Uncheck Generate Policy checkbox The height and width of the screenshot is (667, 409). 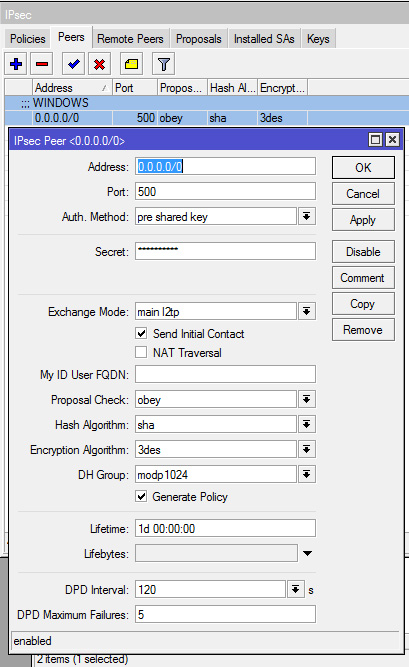click(141, 496)
